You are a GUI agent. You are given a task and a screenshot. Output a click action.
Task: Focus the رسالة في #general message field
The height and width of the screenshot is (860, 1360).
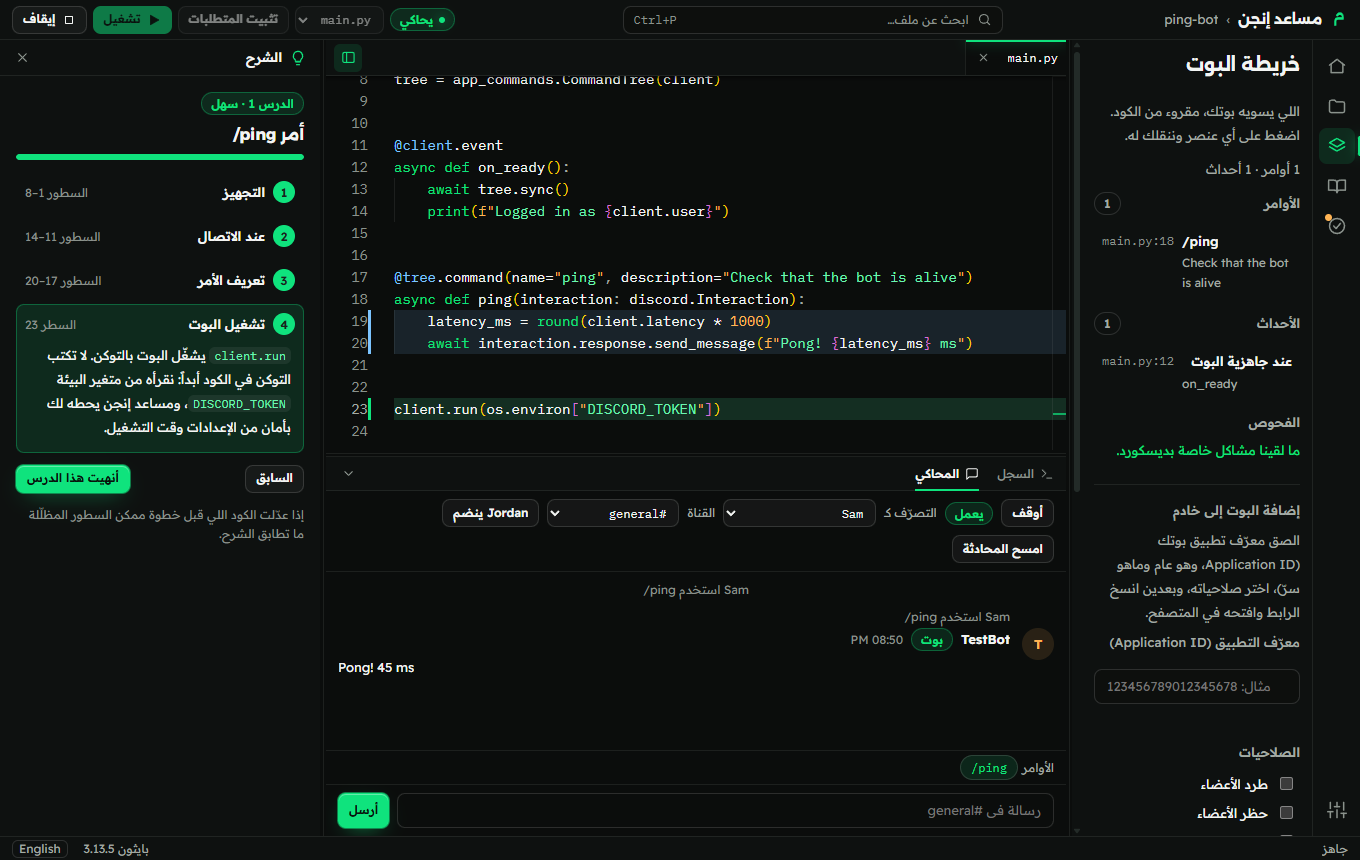point(725,811)
